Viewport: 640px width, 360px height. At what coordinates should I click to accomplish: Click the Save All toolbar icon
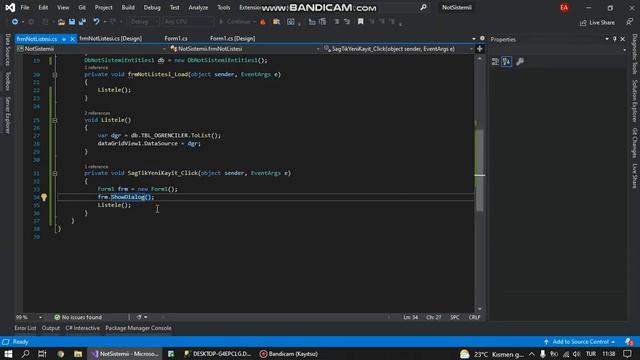(x=82, y=22)
